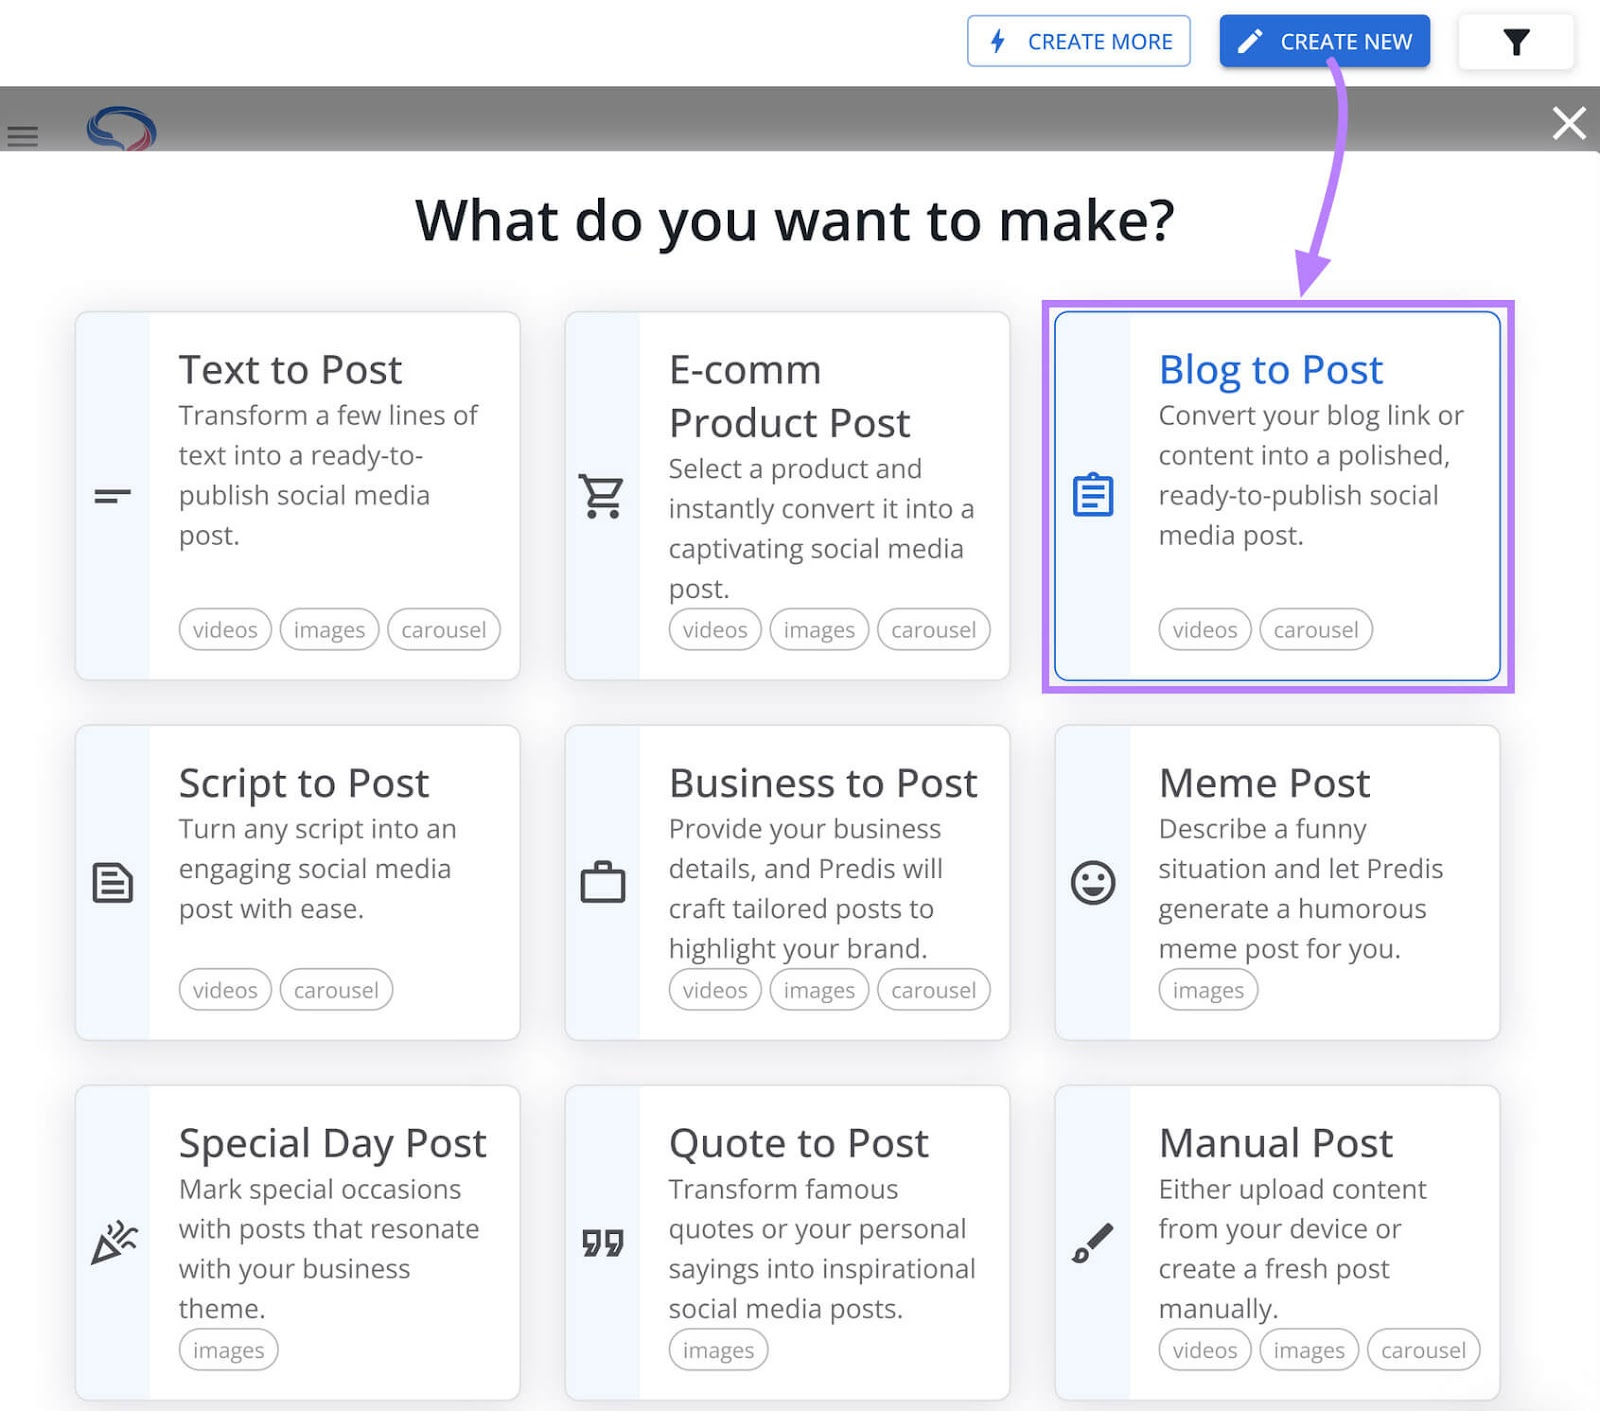Image resolution: width=1600 pixels, height=1411 pixels.
Task: Select the images tag beneath Meme Post
Action: [x=1207, y=989]
